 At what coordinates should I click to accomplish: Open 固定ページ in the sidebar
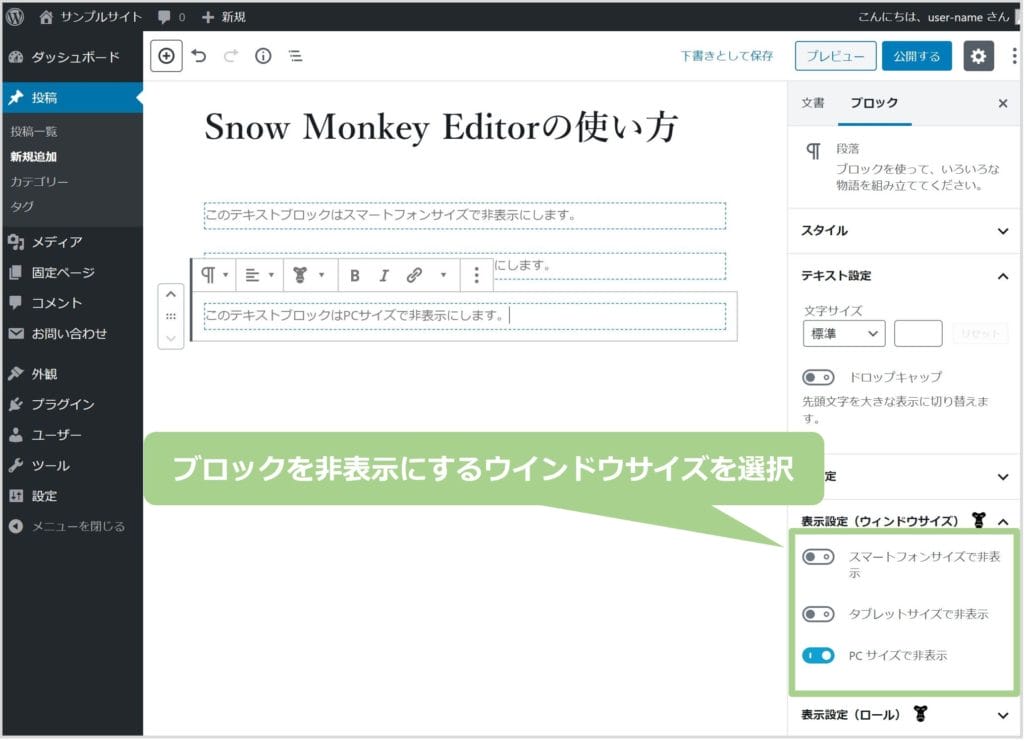click(72, 273)
